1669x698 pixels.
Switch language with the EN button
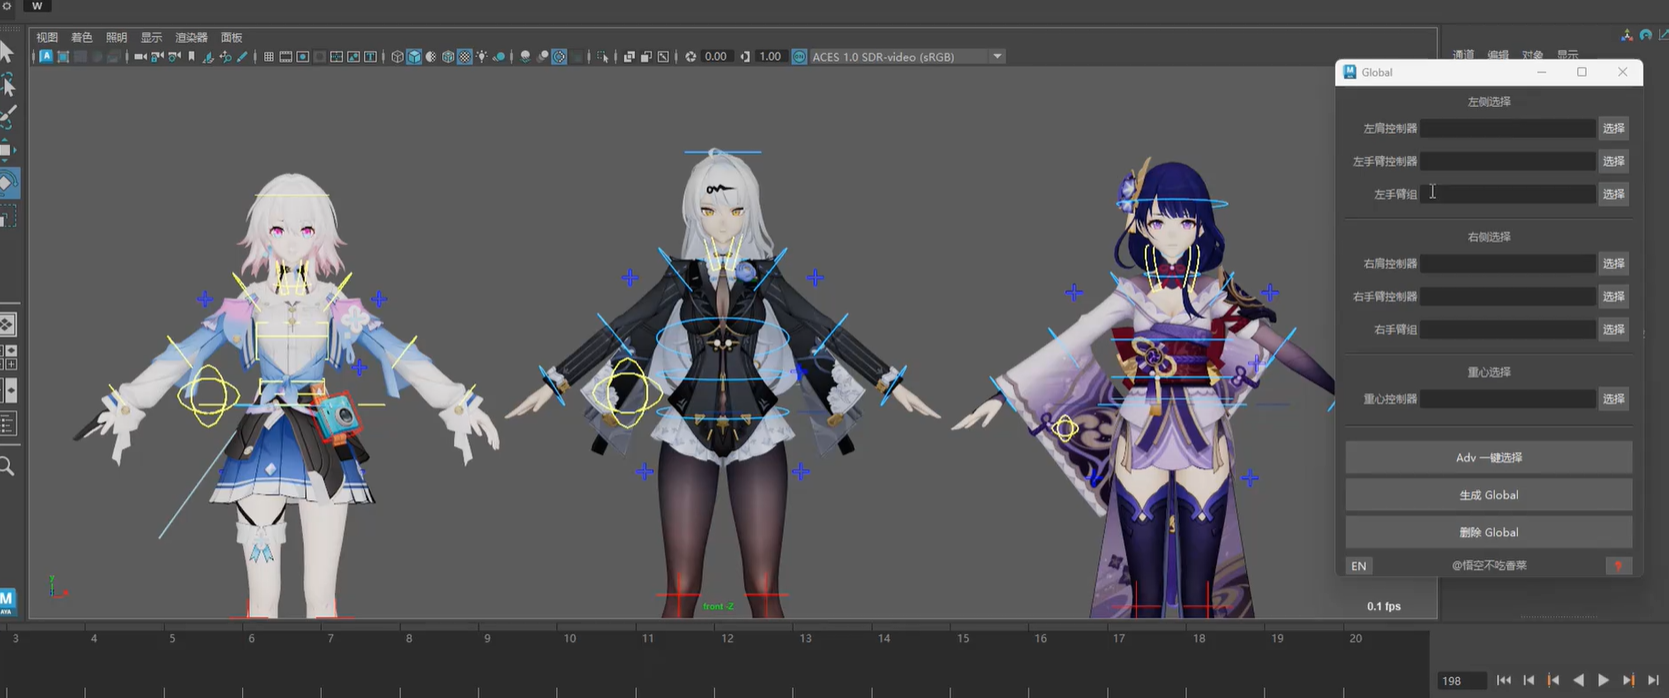click(x=1358, y=566)
